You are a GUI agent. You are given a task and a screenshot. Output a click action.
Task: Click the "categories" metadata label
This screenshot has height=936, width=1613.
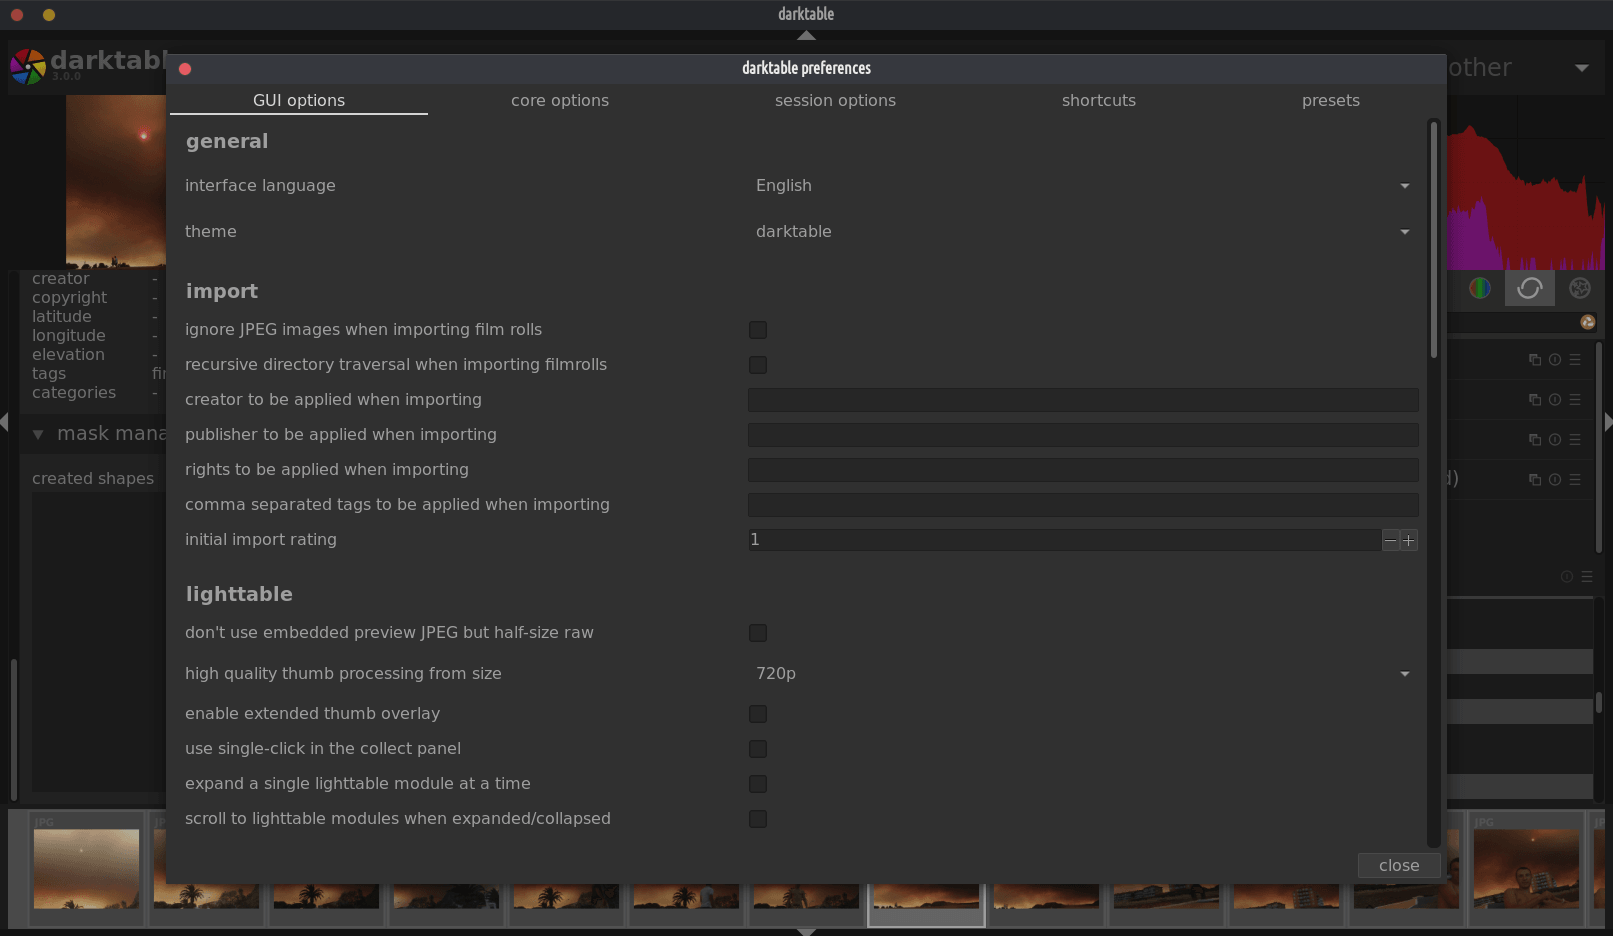tap(74, 393)
